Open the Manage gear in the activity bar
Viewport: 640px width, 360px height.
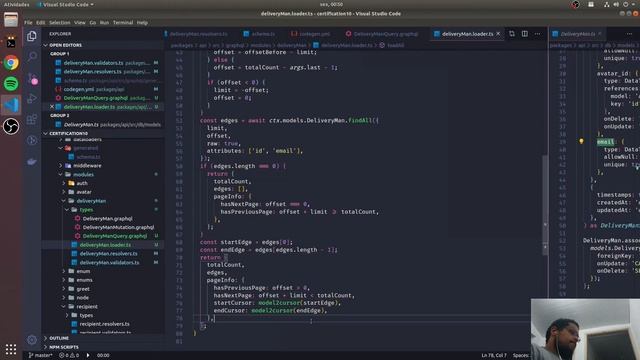(32, 339)
